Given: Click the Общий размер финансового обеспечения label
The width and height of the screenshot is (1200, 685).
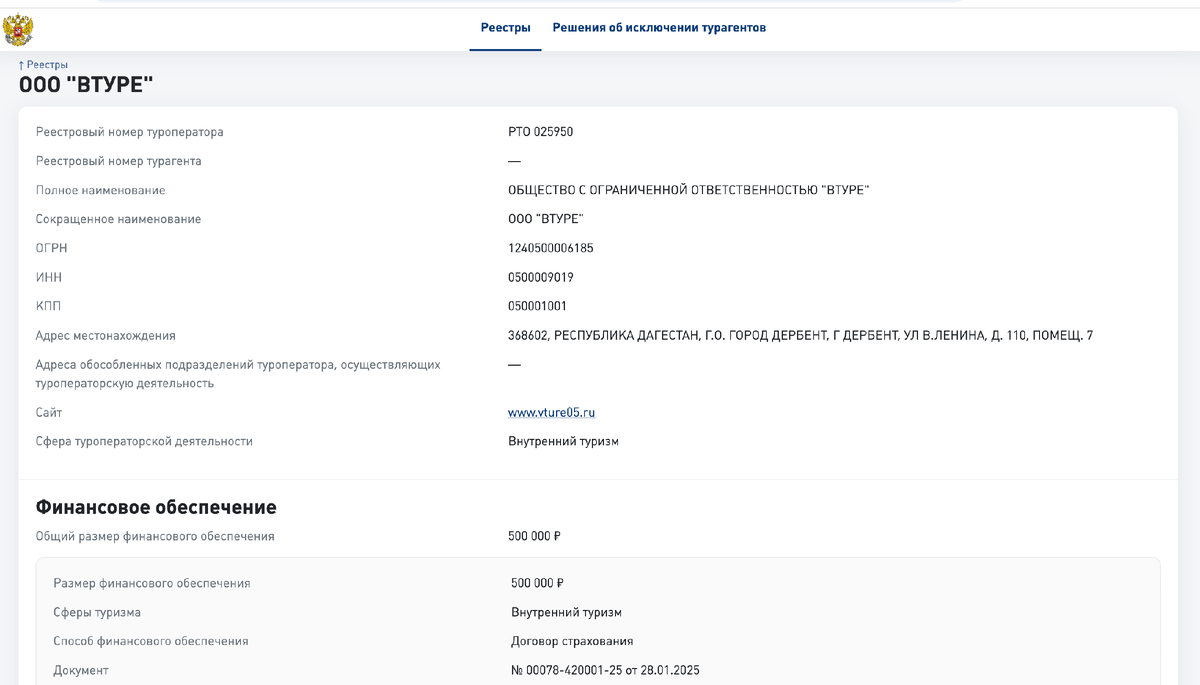Looking at the screenshot, I should (x=155, y=536).
